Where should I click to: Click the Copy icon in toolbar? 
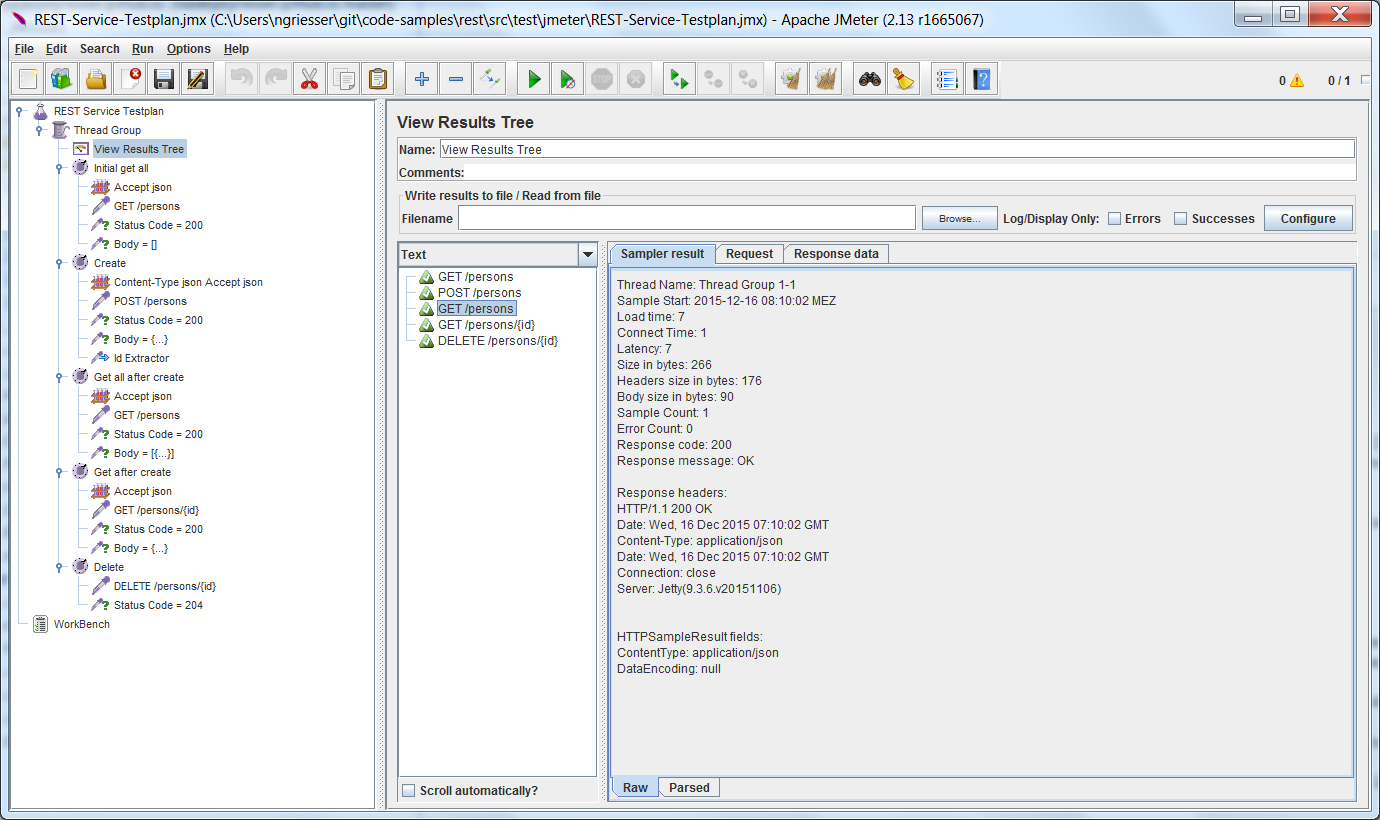343,79
